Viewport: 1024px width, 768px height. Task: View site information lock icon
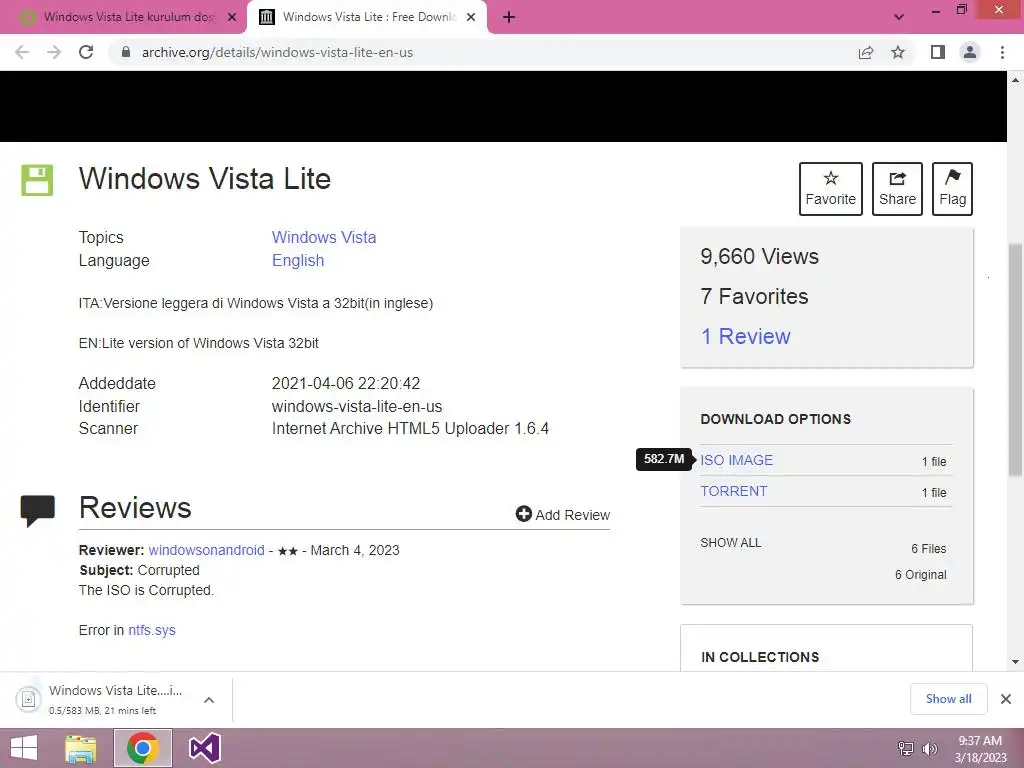point(126,52)
